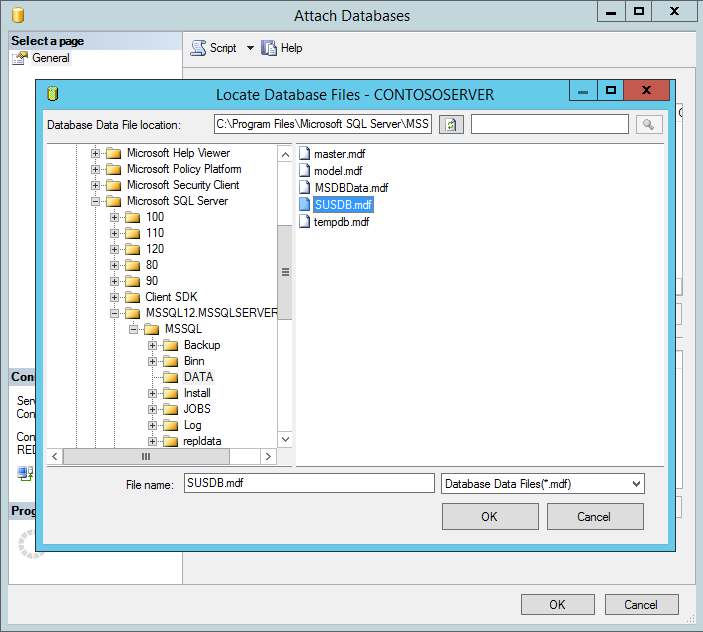Expand the Microsoft Policy Platform folder
Viewport: 703px width, 632px height.
coord(95,169)
